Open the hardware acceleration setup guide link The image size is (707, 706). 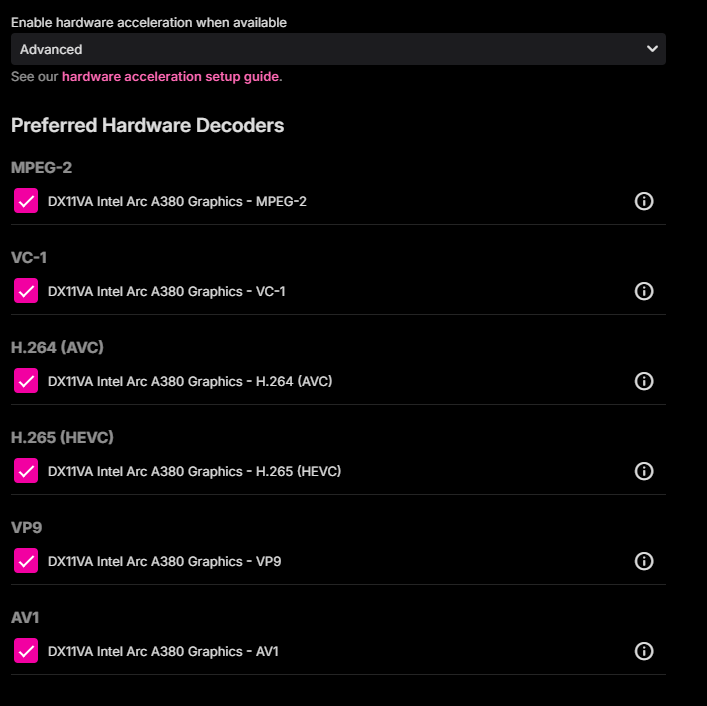coord(170,77)
